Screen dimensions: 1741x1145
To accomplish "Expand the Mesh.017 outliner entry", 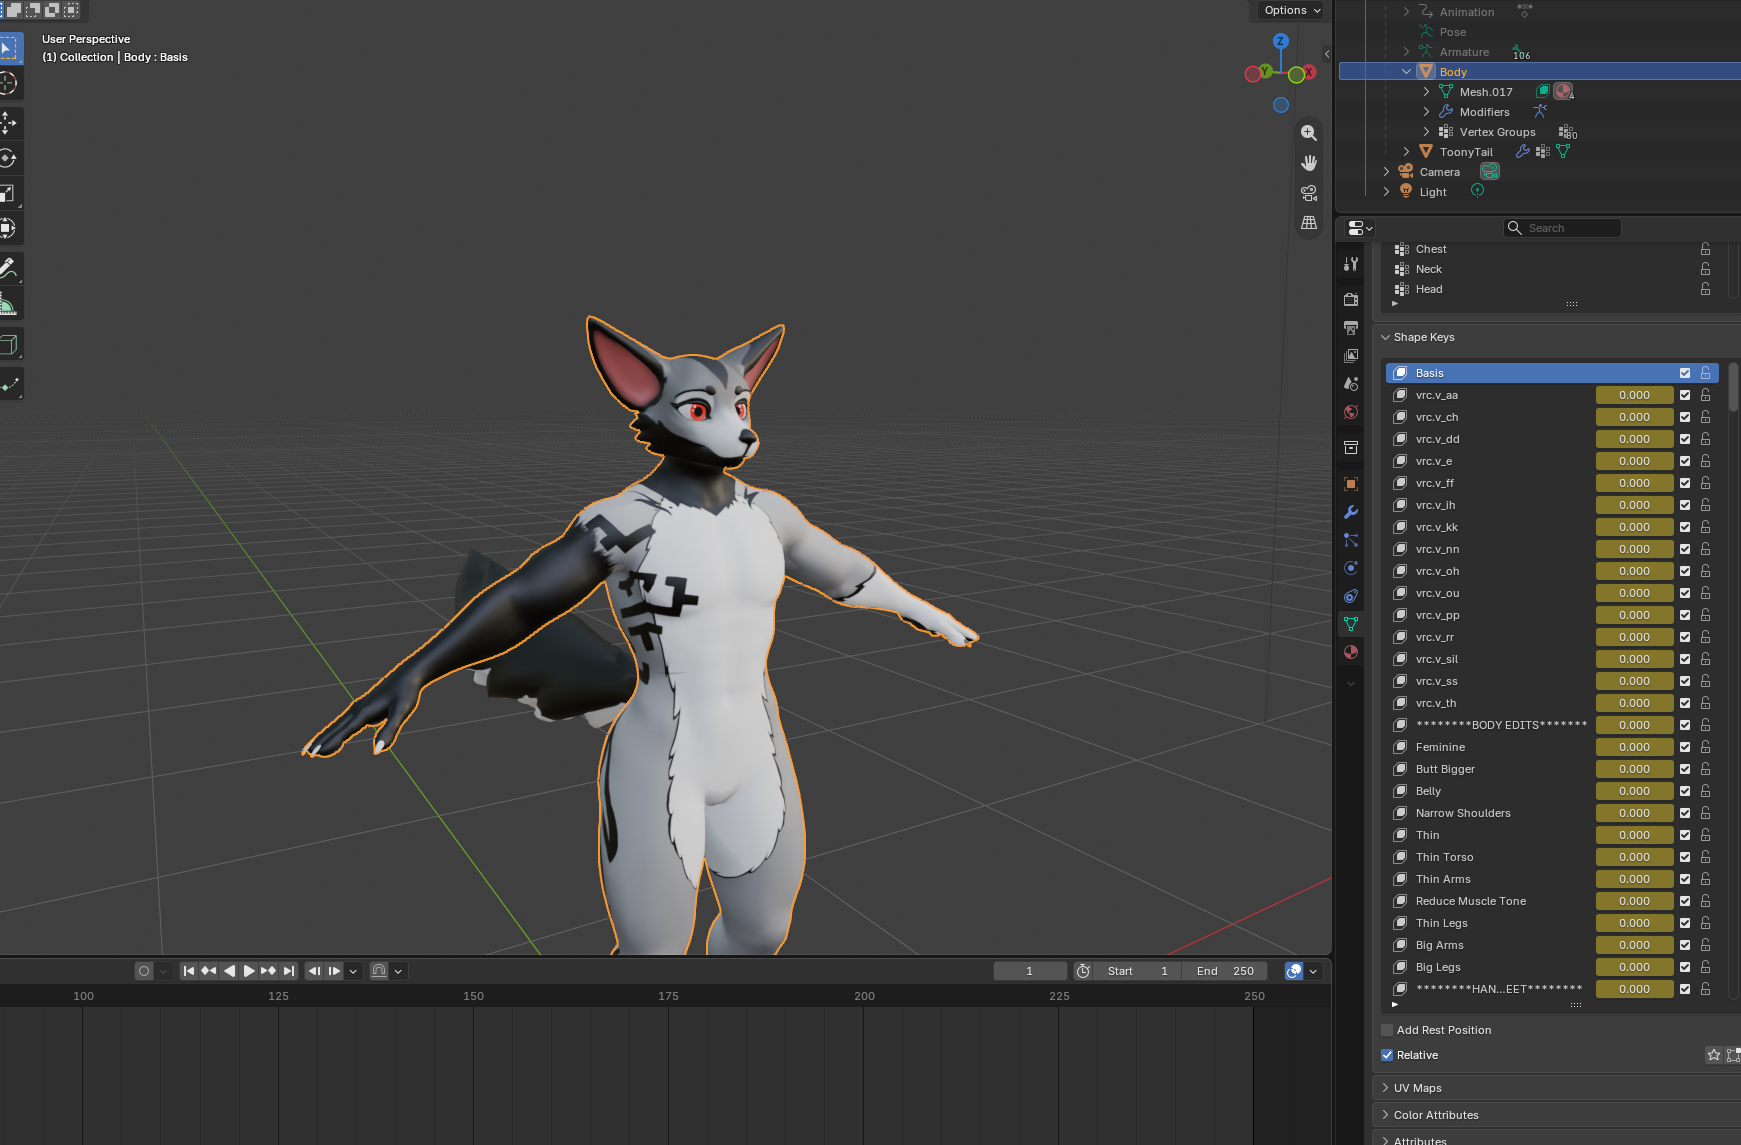I will click(x=1426, y=92).
